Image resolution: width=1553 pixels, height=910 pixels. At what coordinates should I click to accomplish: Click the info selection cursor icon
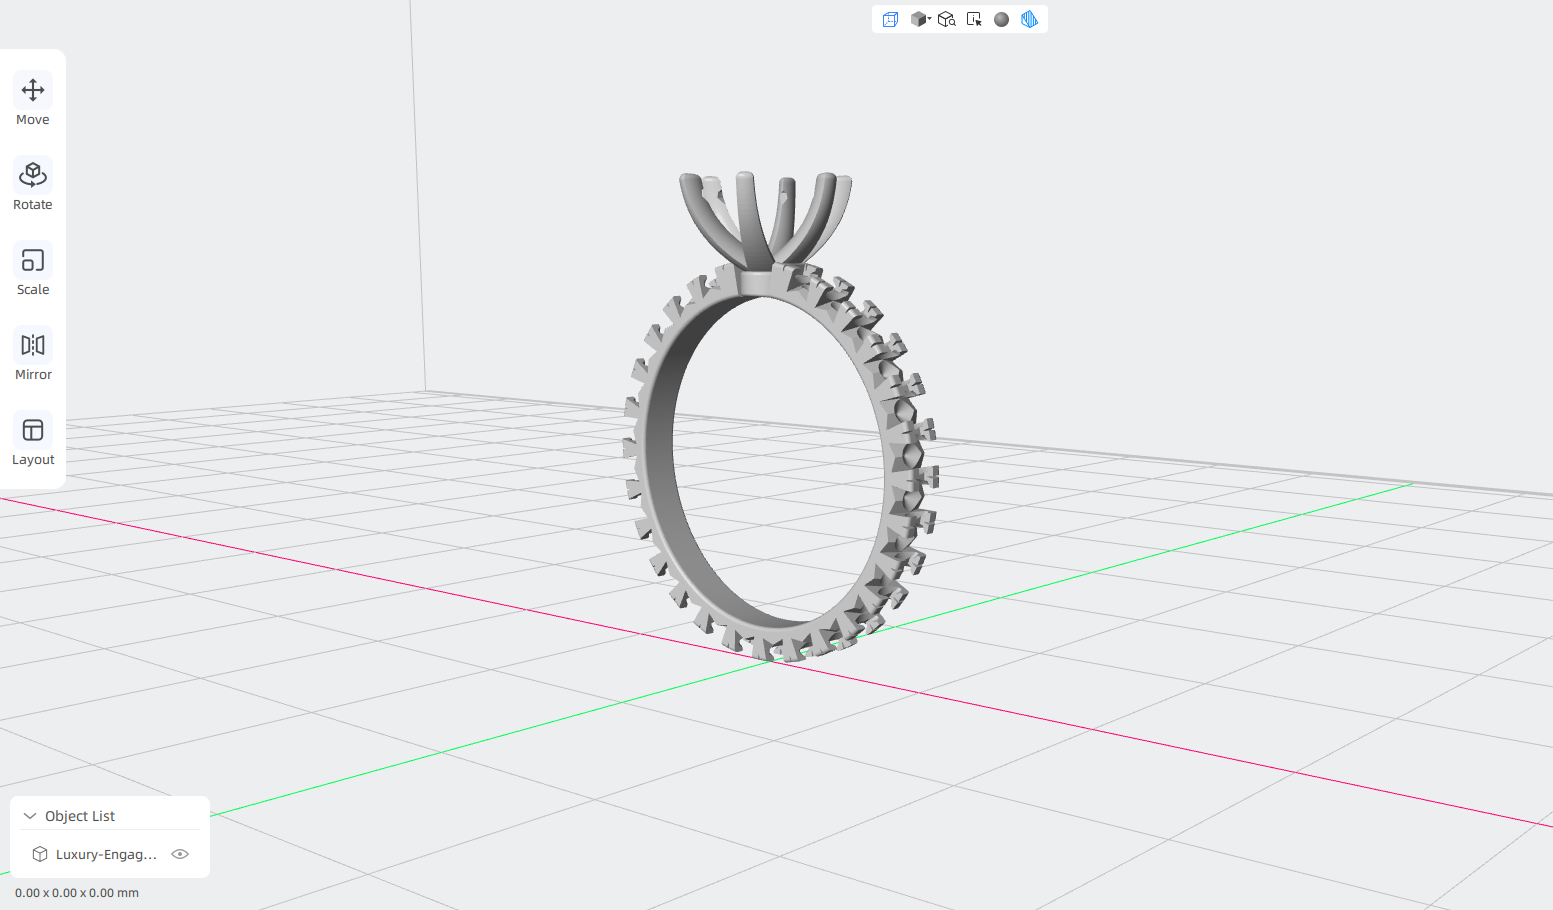click(x=974, y=19)
